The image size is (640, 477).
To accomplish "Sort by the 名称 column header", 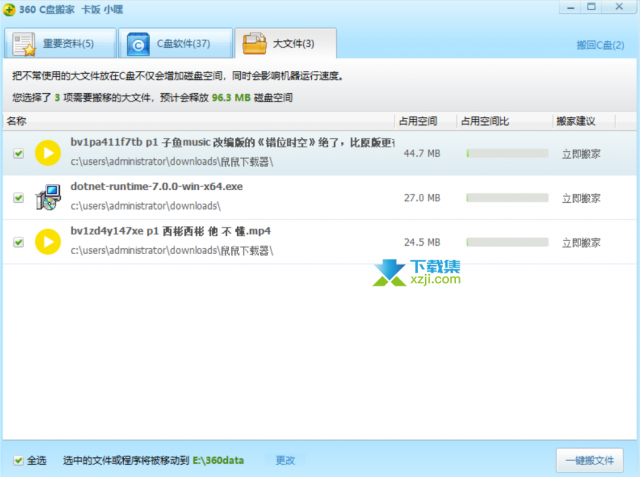I will coord(198,121).
